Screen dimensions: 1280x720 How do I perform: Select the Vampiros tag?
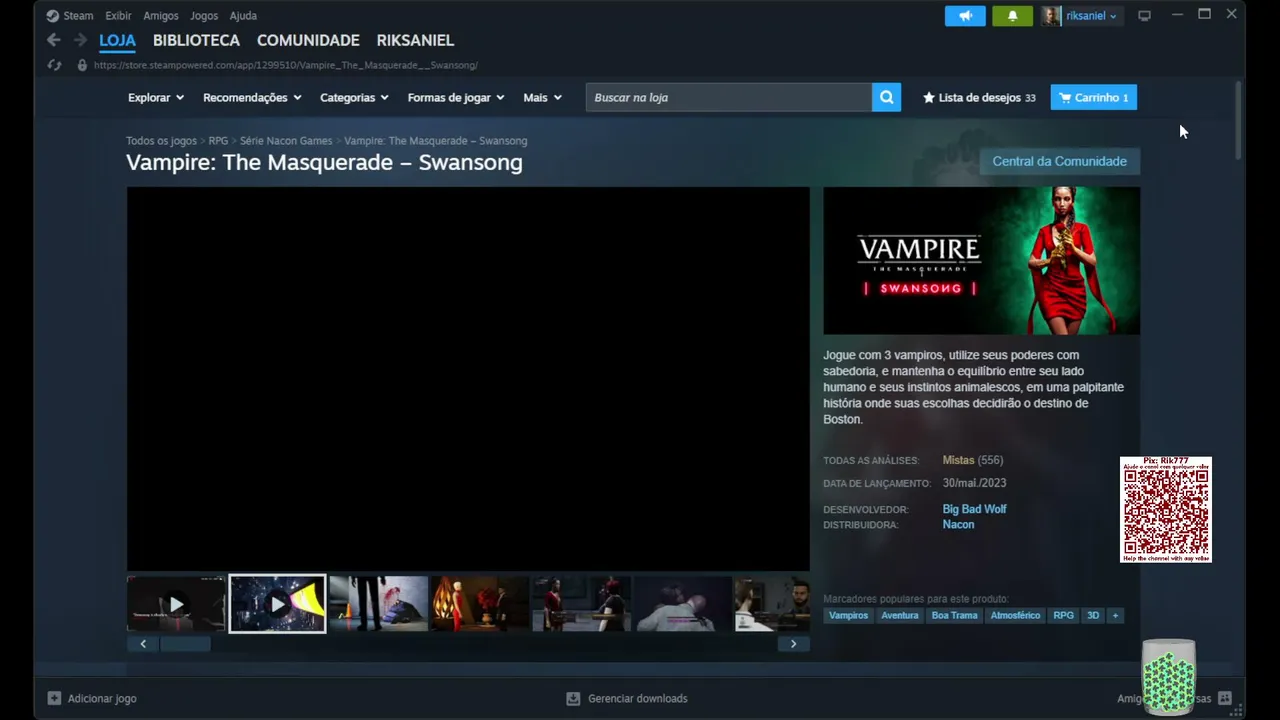(848, 615)
